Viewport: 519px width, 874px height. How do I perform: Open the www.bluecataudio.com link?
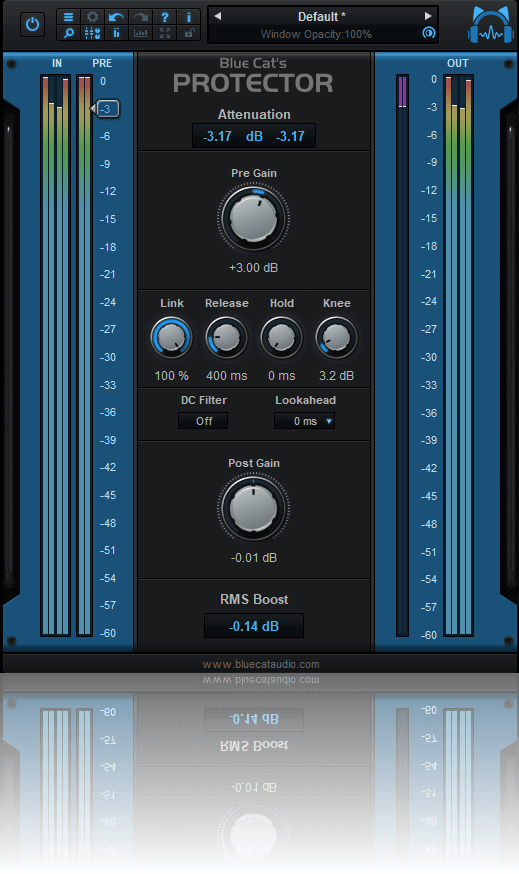pyautogui.click(x=261, y=664)
